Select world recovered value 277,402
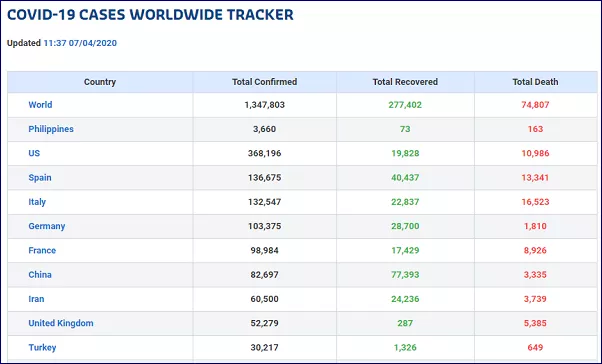 405,105
